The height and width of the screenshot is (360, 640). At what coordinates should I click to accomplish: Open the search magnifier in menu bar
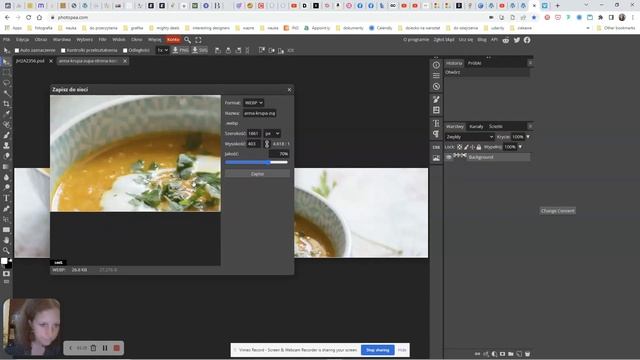tap(187, 40)
